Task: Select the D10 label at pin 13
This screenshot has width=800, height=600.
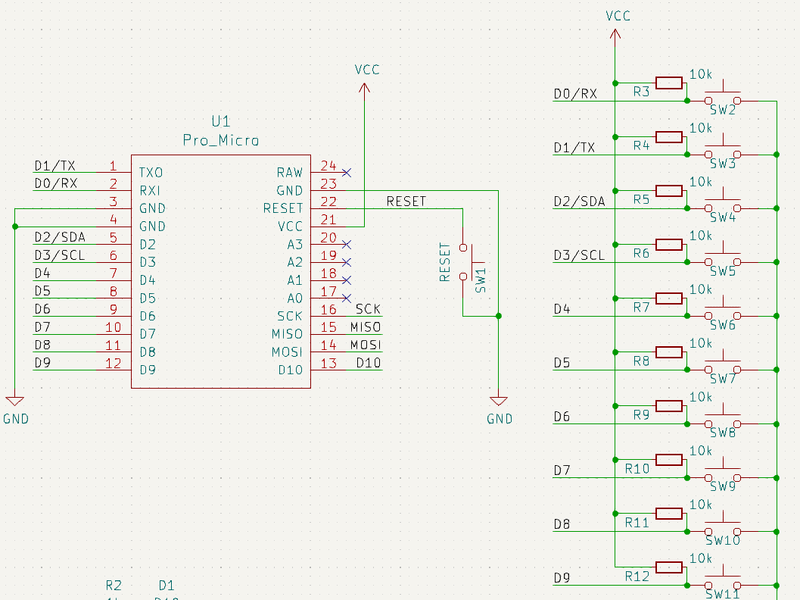Action: [368, 363]
